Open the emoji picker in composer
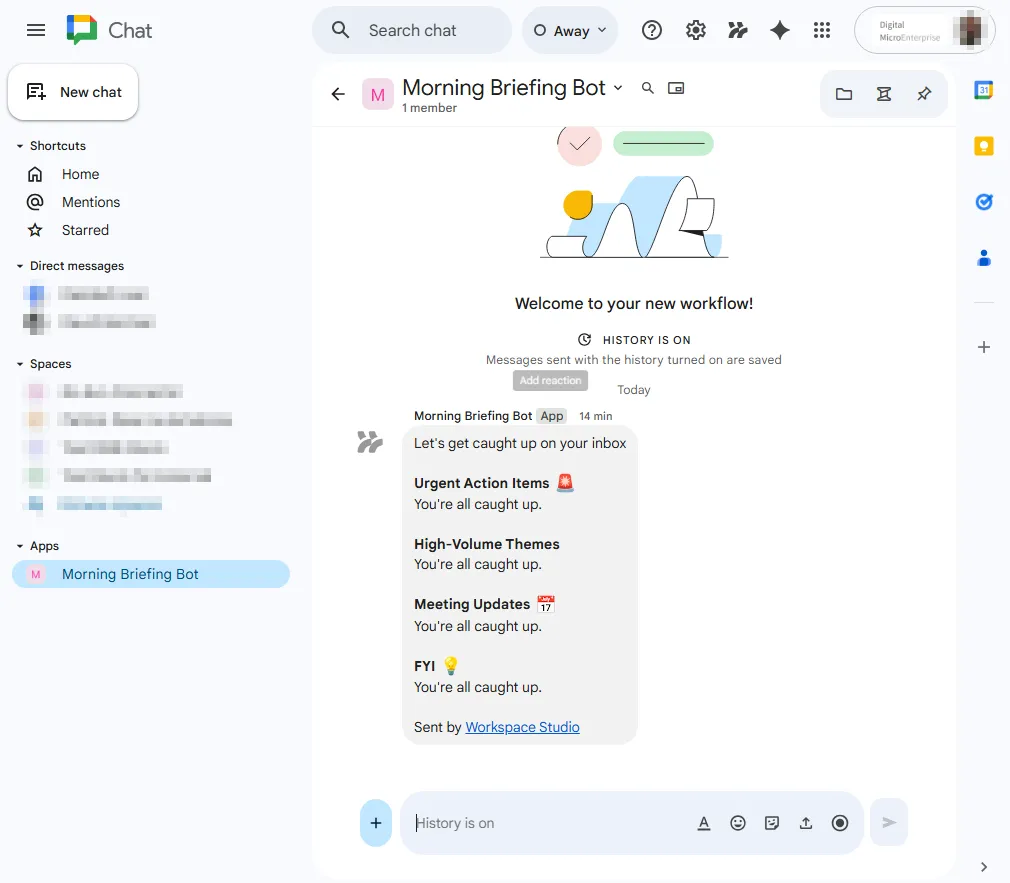 (x=738, y=823)
